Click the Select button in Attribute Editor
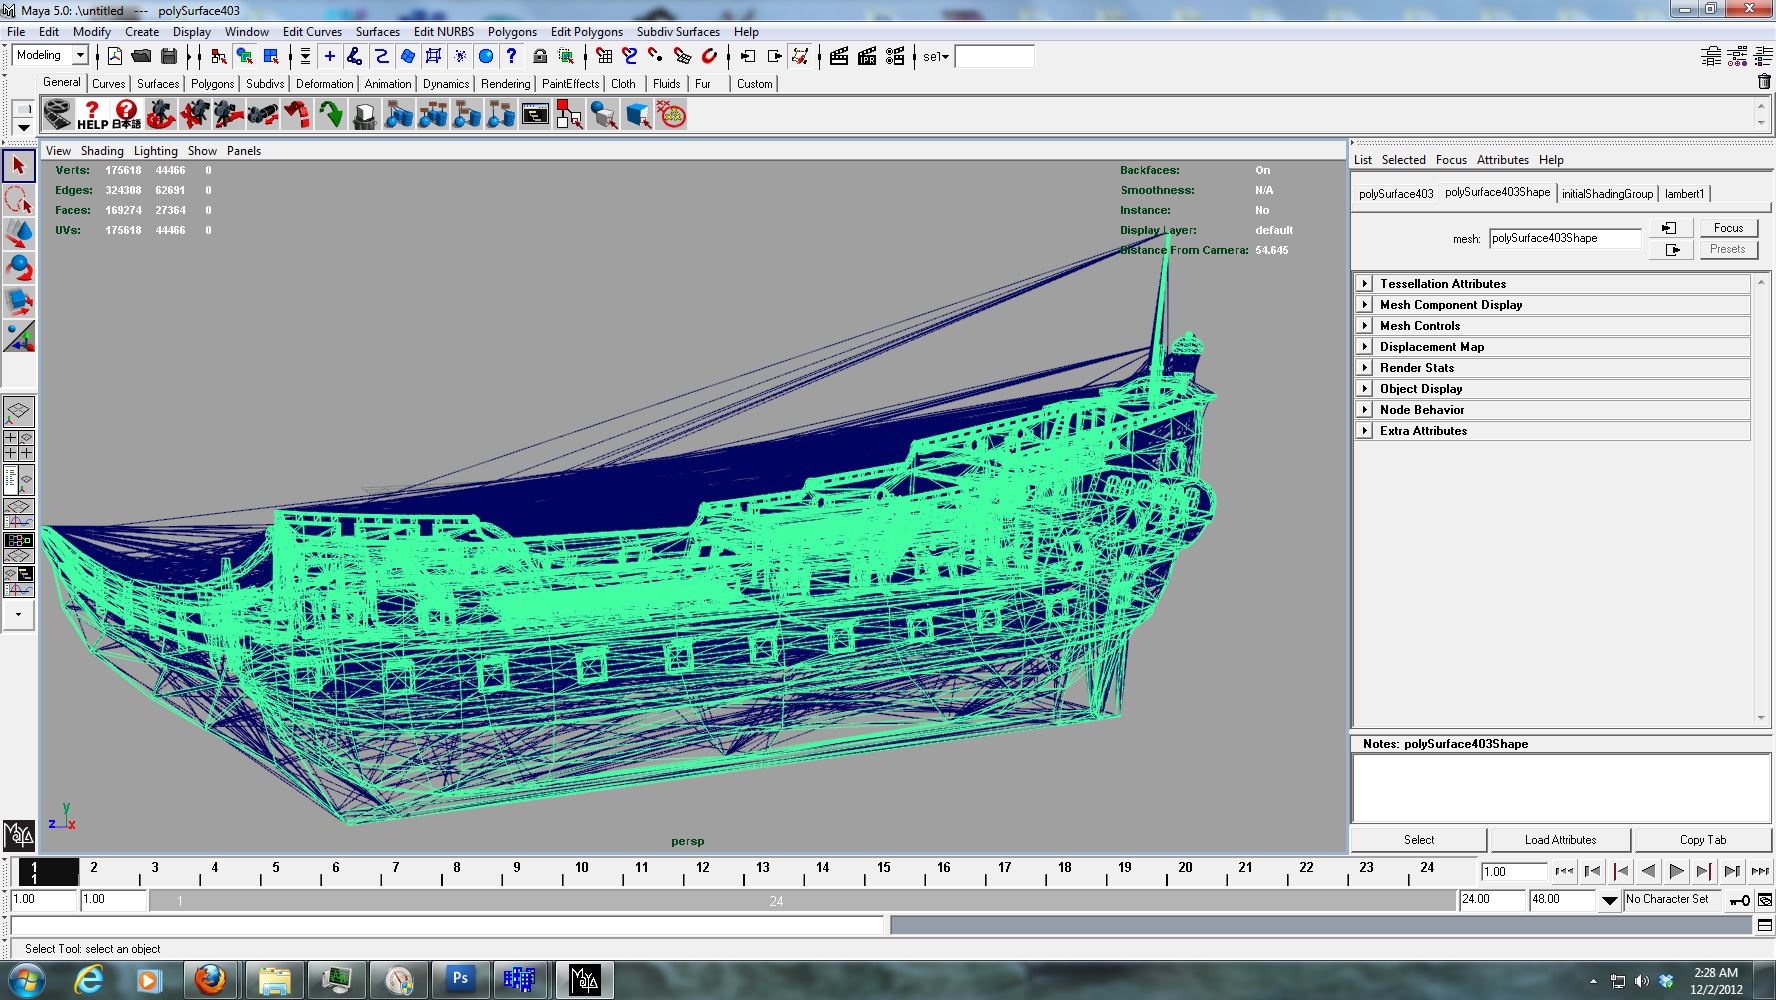The image size is (1776, 1000). click(1418, 840)
